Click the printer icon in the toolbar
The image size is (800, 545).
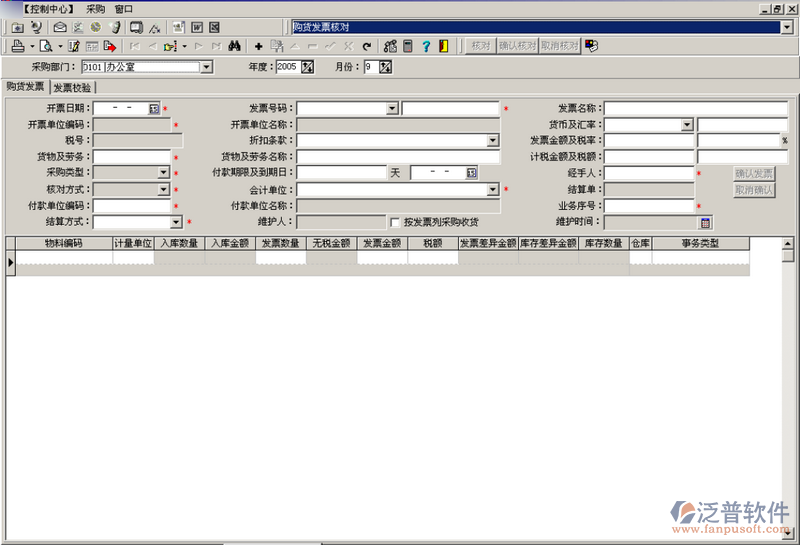tap(17, 46)
